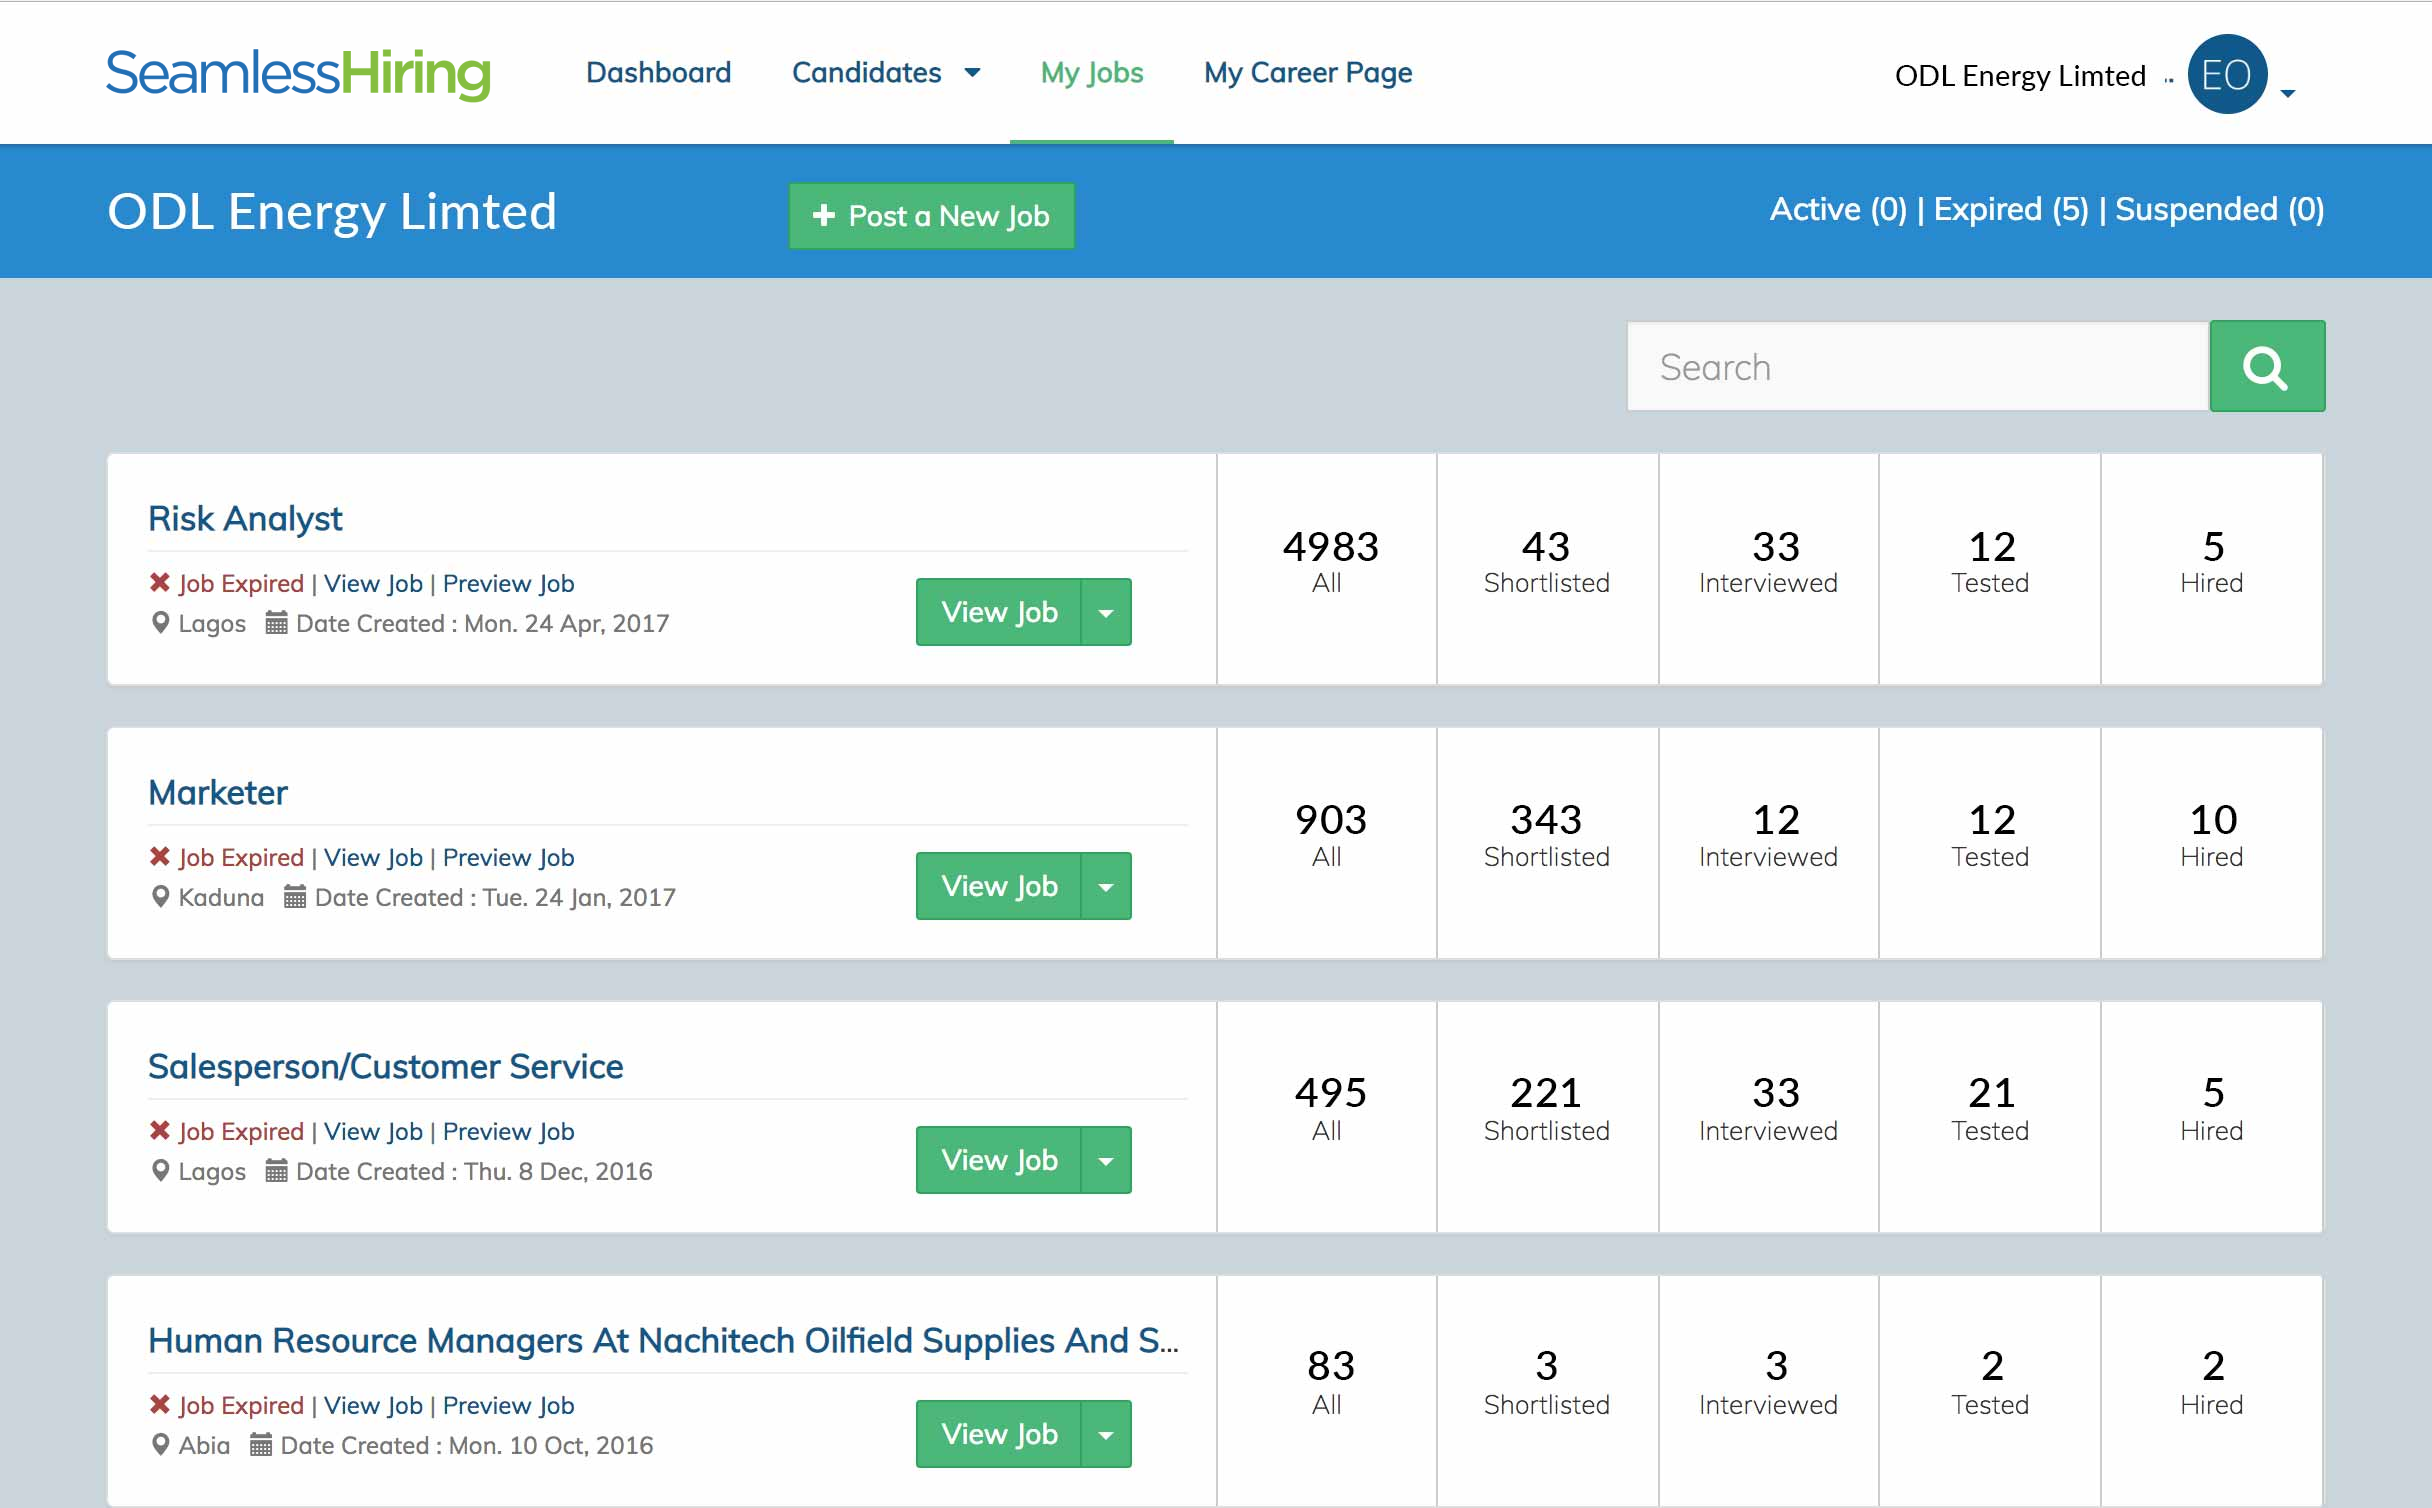This screenshot has height=1508, width=2432.
Task: Filter by Expired (5) jobs
Action: point(2011,210)
